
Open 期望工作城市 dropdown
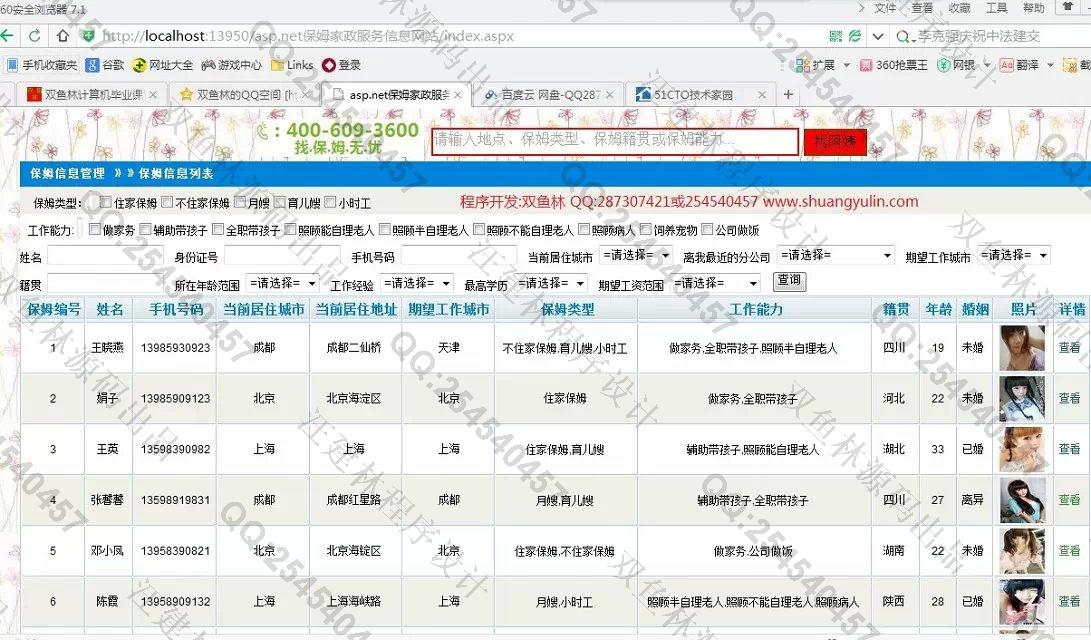[x=1013, y=255]
